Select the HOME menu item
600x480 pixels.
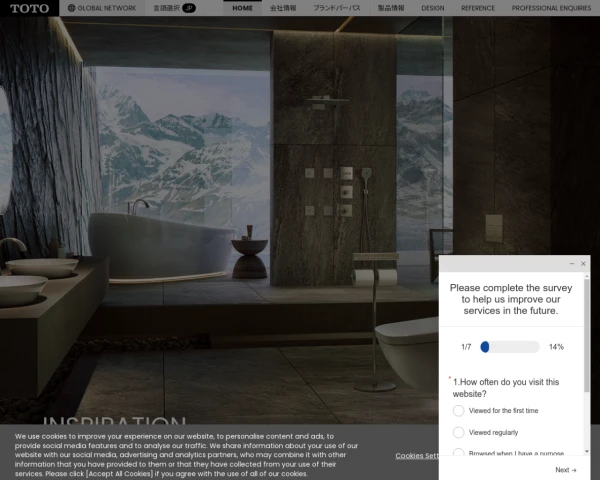(x=243, y=8)
